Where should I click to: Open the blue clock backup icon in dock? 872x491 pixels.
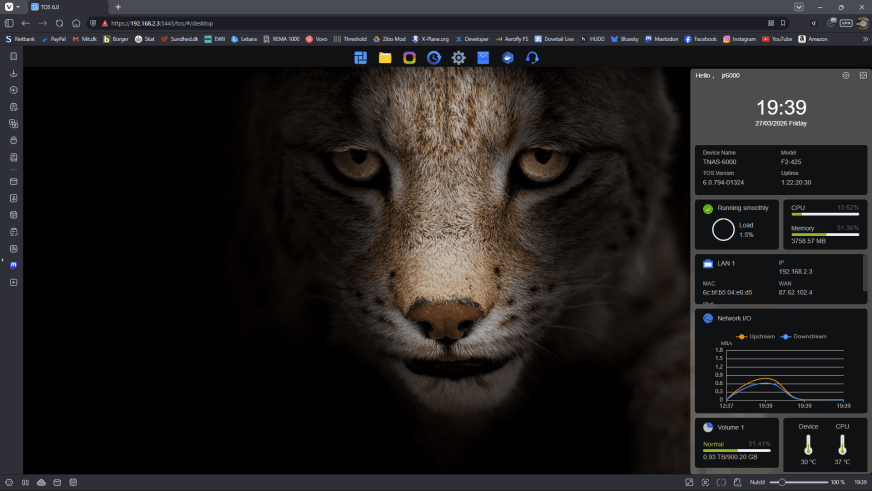pyautogui.click(x=434, y=58)
